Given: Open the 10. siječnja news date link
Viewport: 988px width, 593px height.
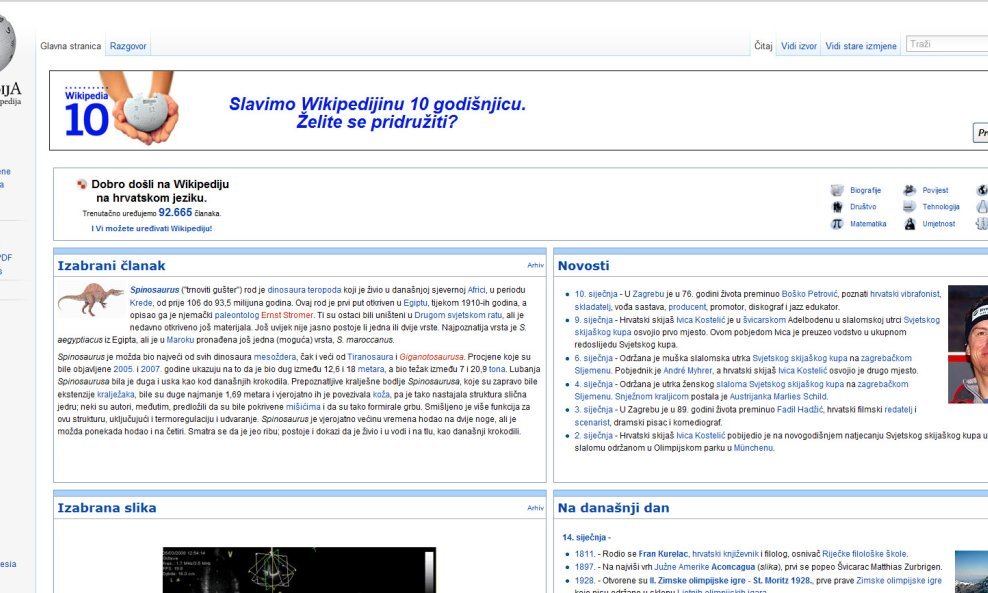Looking at the screenshot, I should tap(596, 294).
